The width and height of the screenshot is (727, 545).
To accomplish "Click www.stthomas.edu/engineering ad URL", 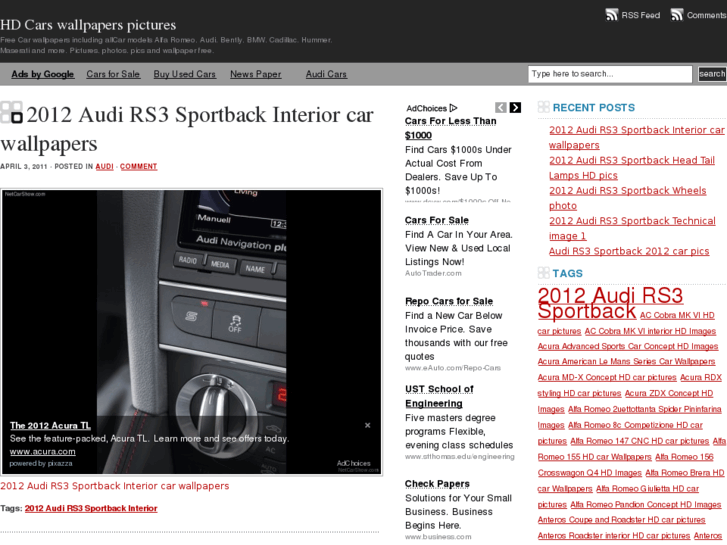I will pos(459,456).
